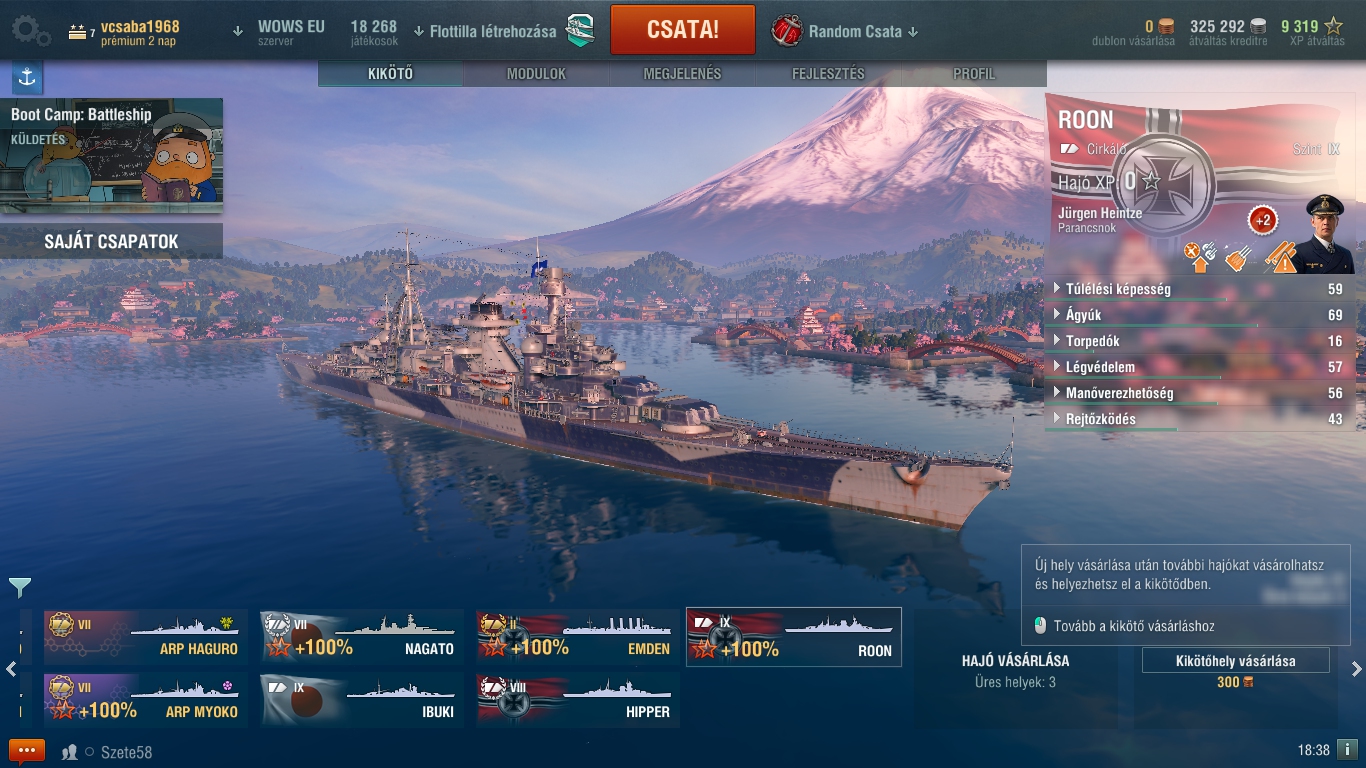
Task: Open the contacts icon near Szete58
Action: (70, 752)
